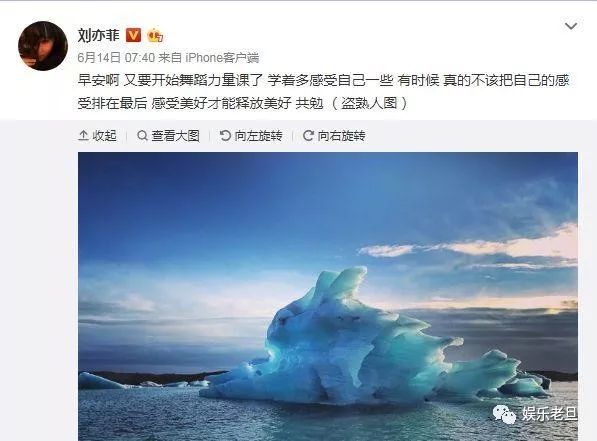
Task: Click the iPhone客户端 source link
Action: pos(222,58)
